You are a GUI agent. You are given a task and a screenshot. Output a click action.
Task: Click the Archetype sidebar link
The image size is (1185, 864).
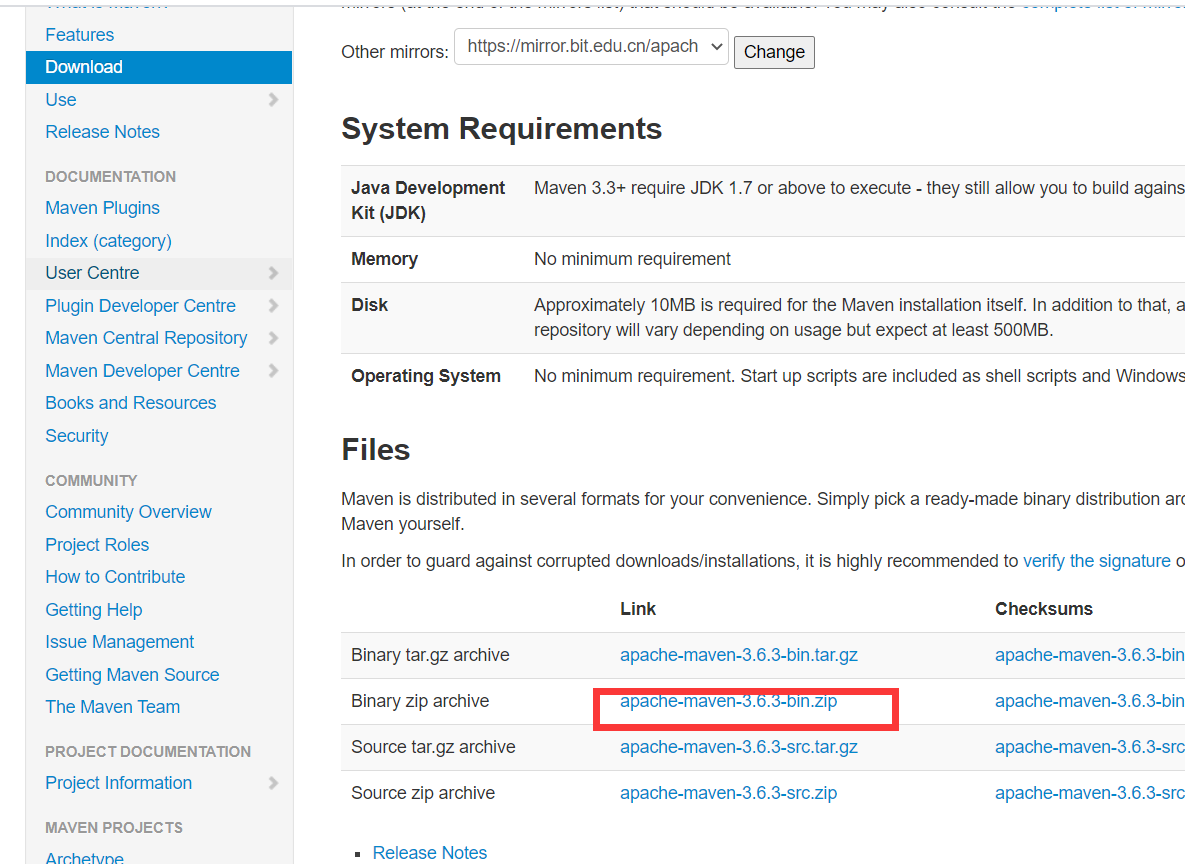coord(84,858)
